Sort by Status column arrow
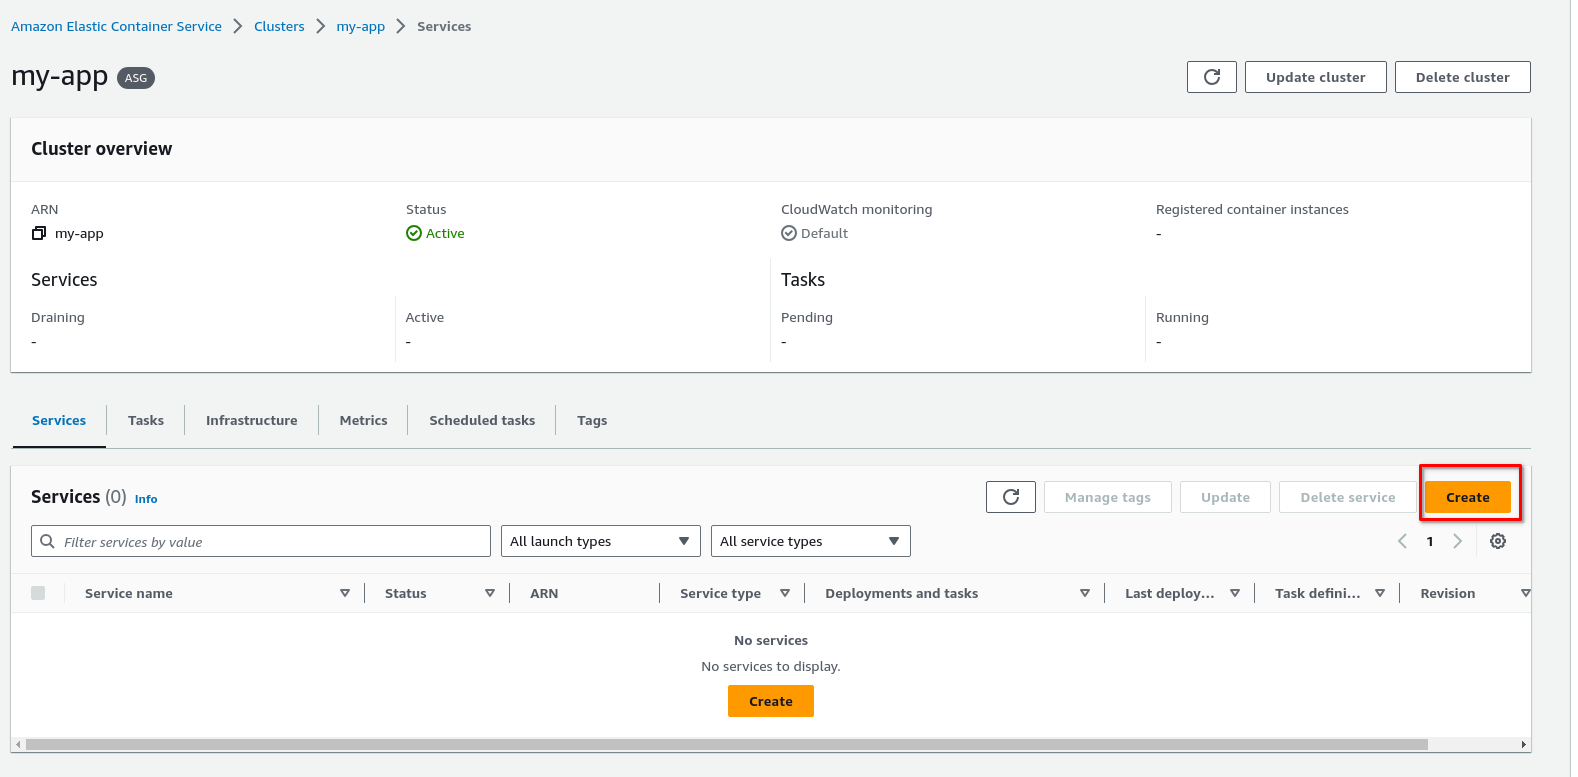Image resolution: width=1578 pixels, height=777 pixels. [x=490, y=593]
